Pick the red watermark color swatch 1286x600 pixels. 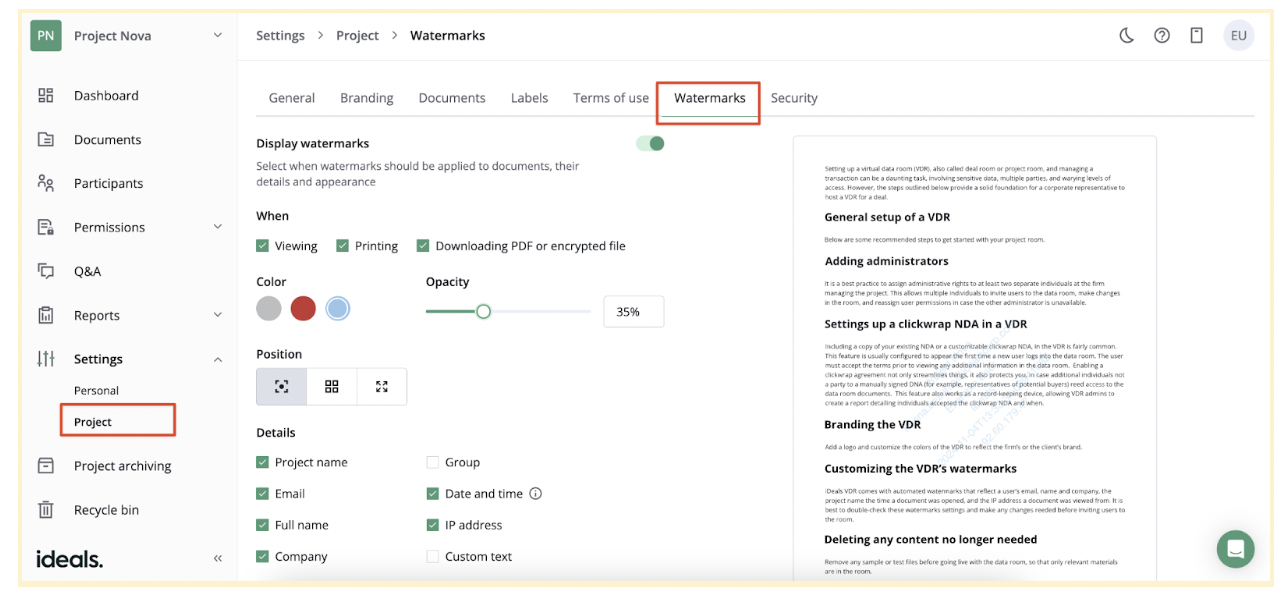point(303,309)
